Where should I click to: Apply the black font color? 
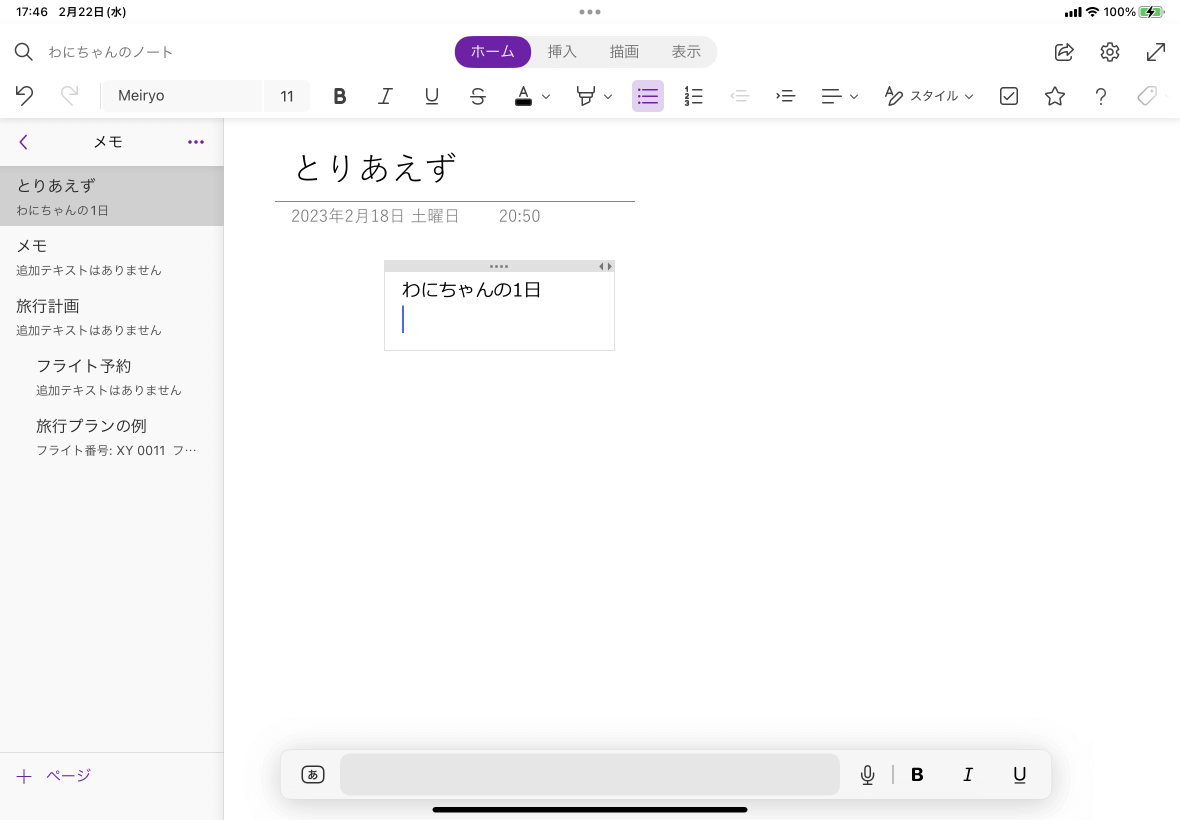(524, 96)
